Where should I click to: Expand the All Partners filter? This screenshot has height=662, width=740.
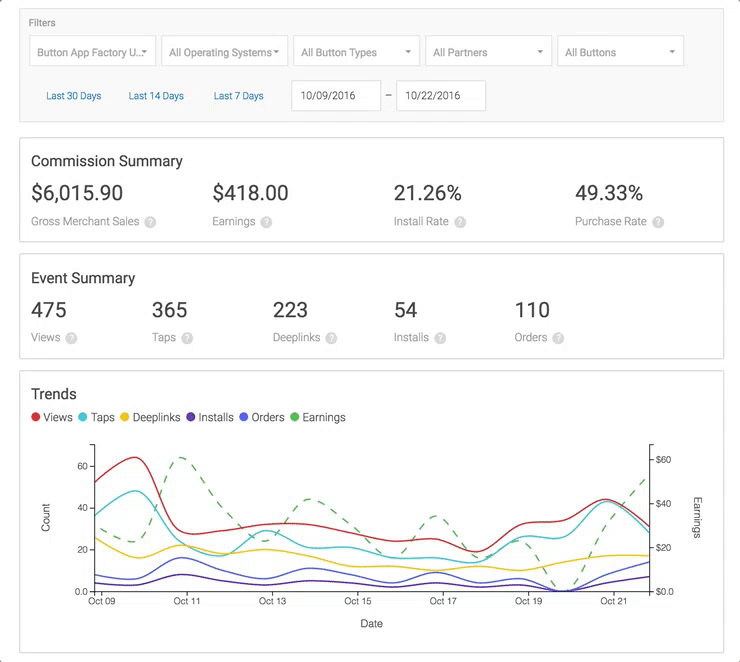click(x=488, y=51)
